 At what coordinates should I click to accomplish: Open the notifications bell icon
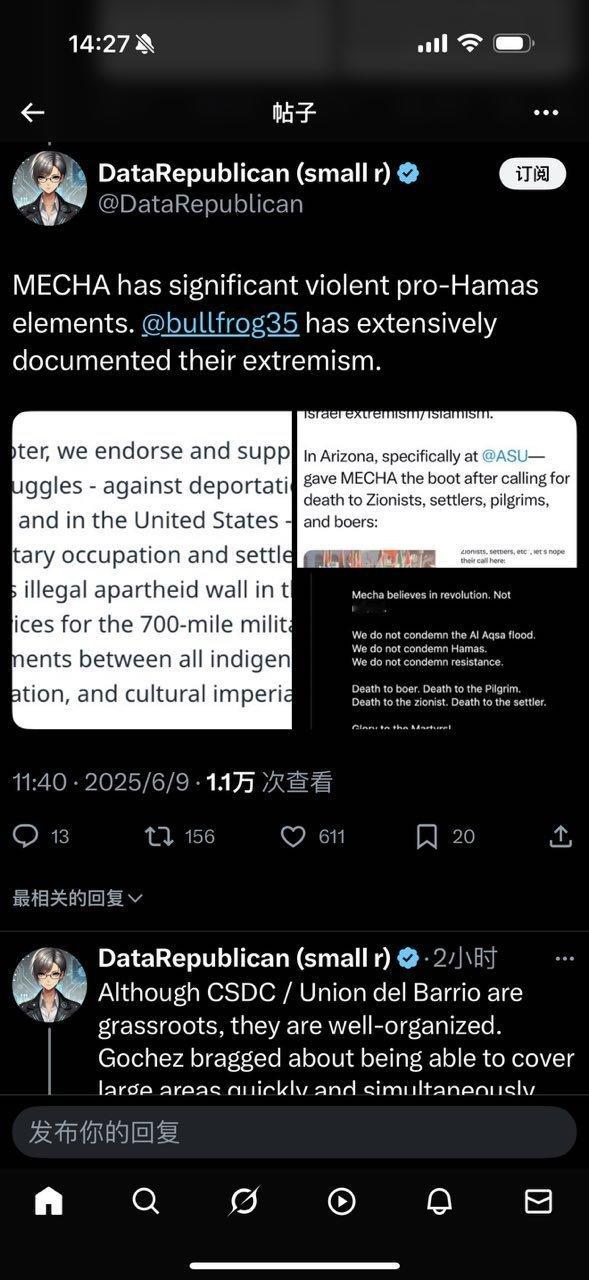tap(440, 1200)
